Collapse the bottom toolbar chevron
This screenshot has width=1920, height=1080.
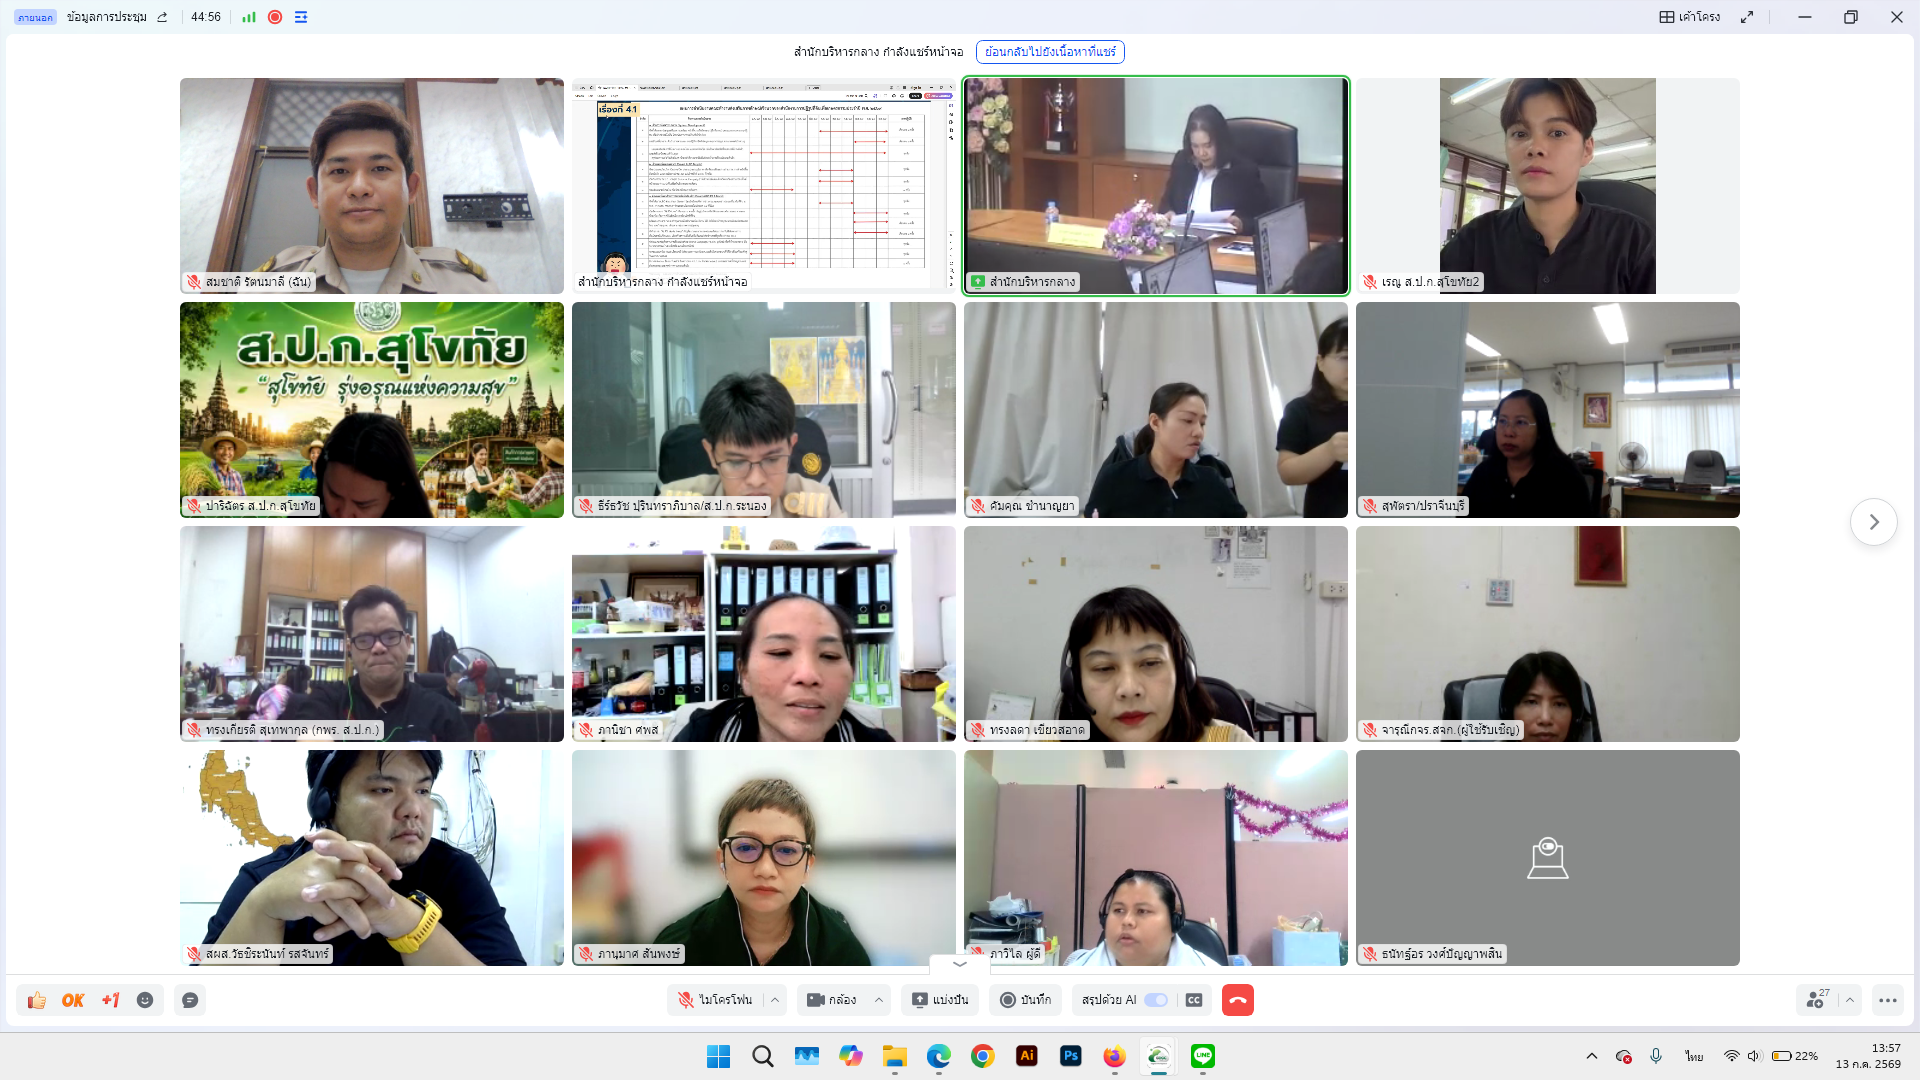(x=960, y=965)
